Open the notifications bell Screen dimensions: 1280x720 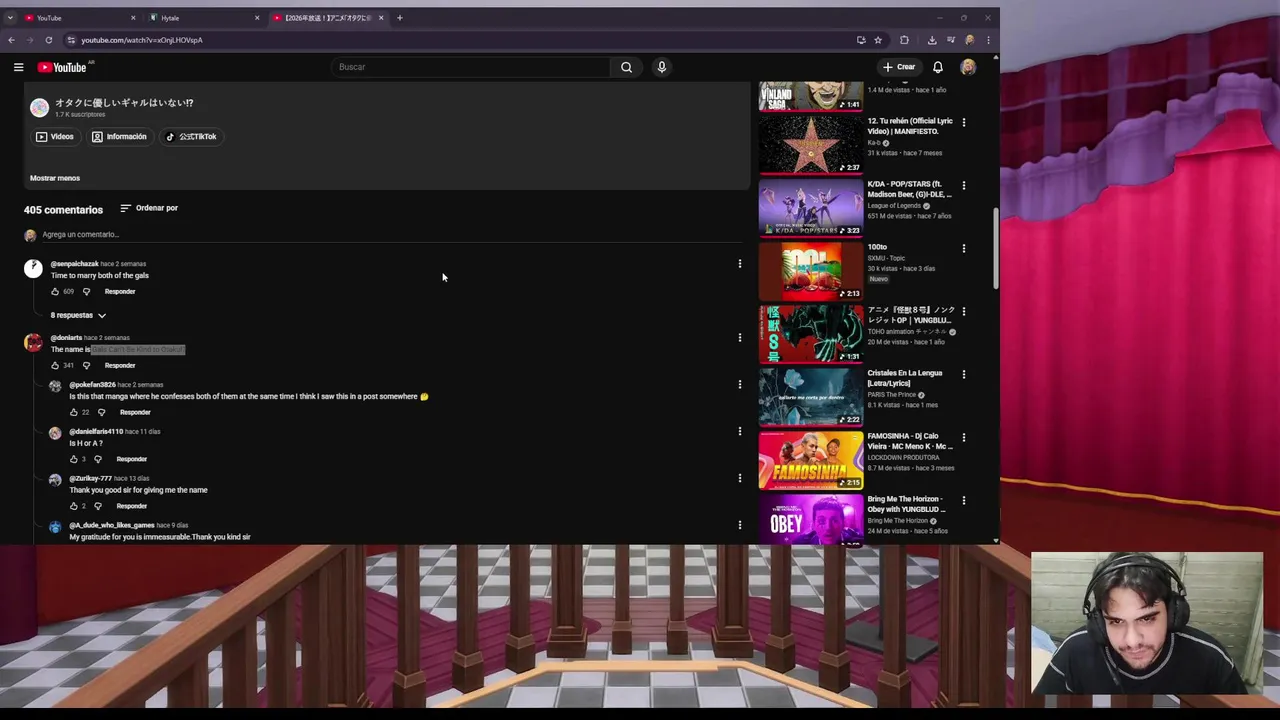[x=938, y=67]
